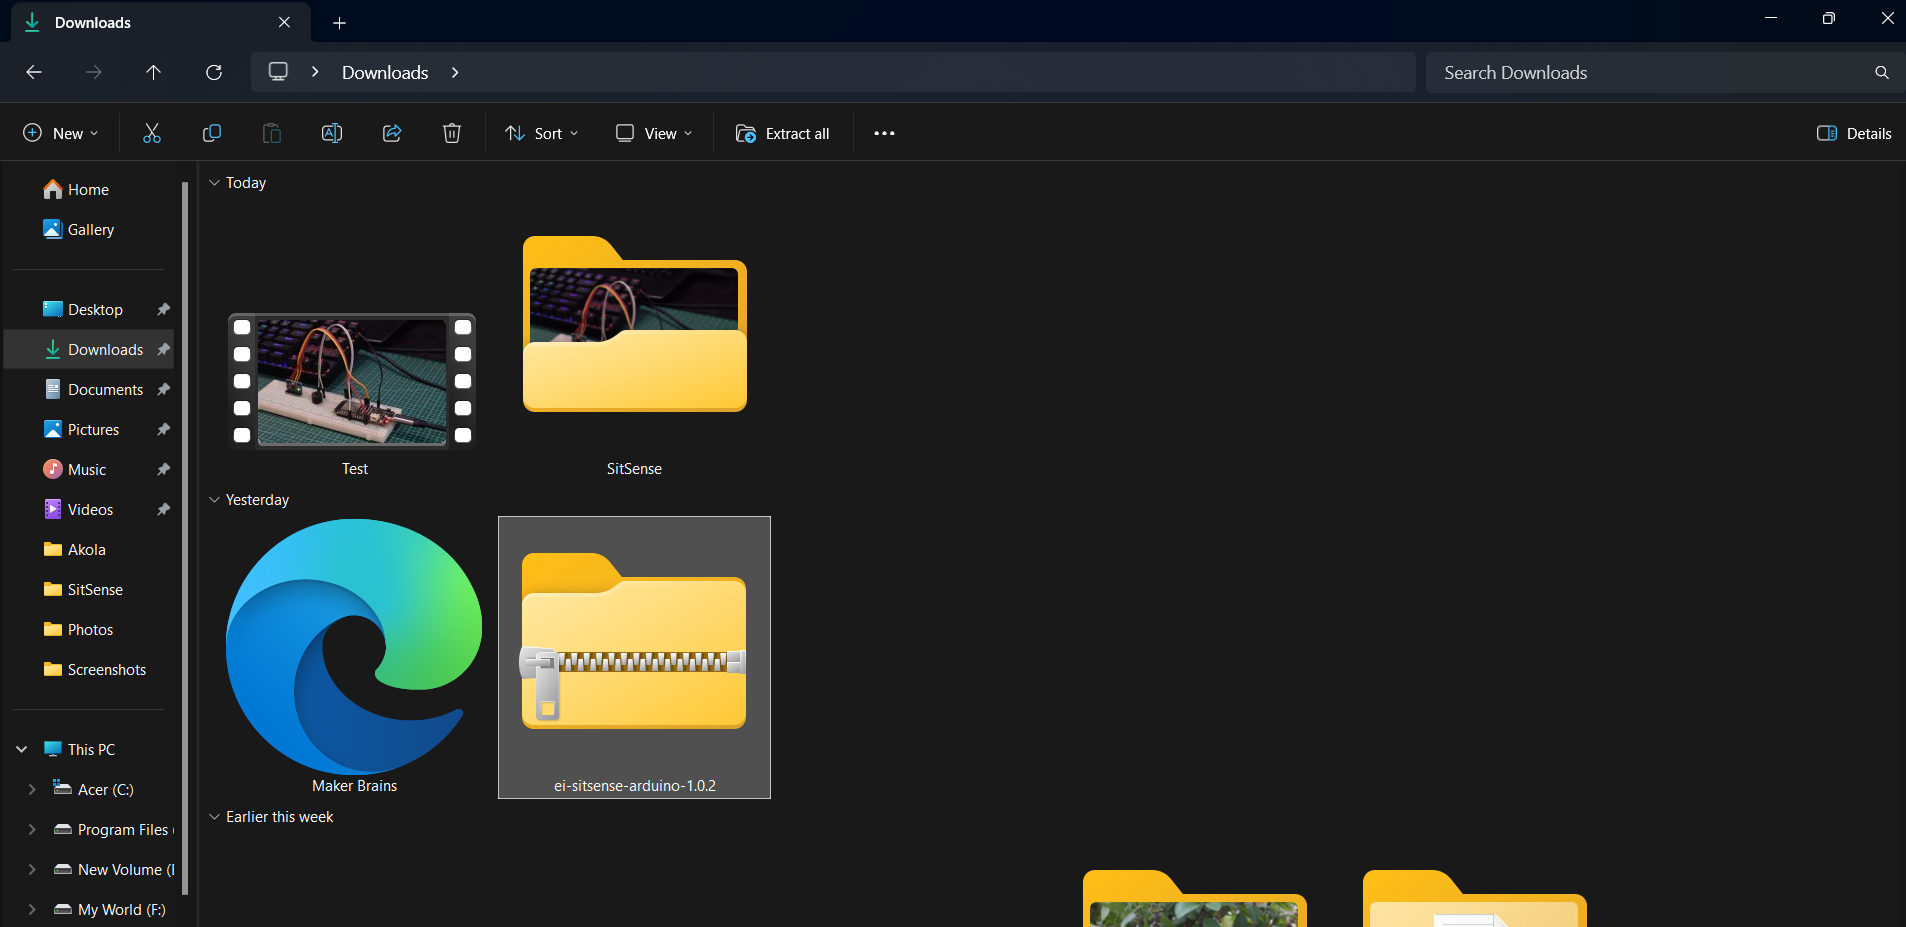Click the PC monitor icon in address bar
Screen dimensions: 1906x927
pos(278,72)
